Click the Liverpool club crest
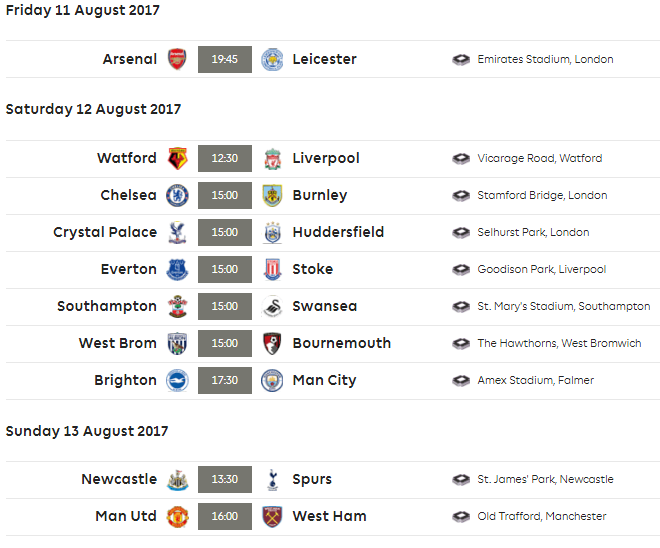 click(x=272, y=159)
